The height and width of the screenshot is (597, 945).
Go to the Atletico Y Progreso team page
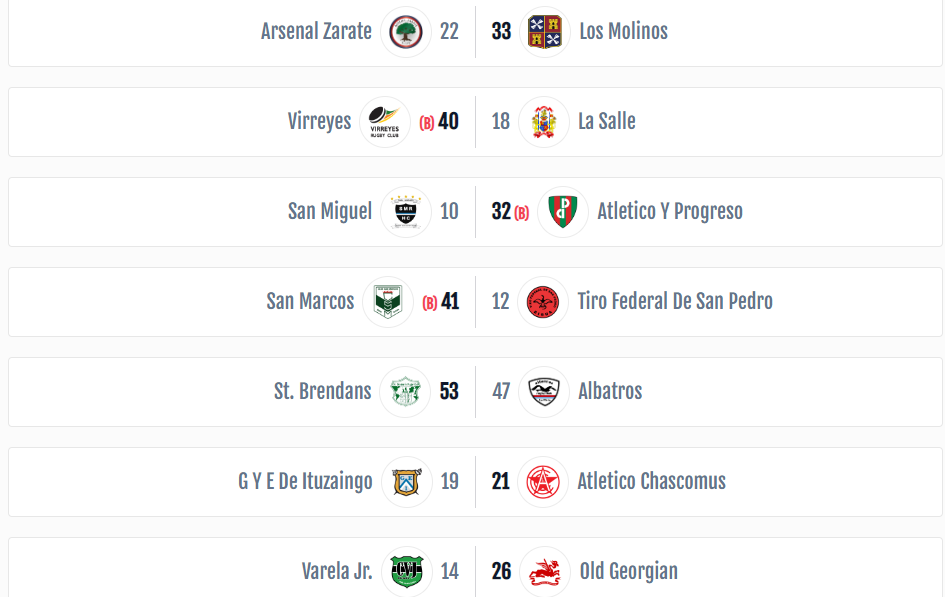tap(670, 211)
